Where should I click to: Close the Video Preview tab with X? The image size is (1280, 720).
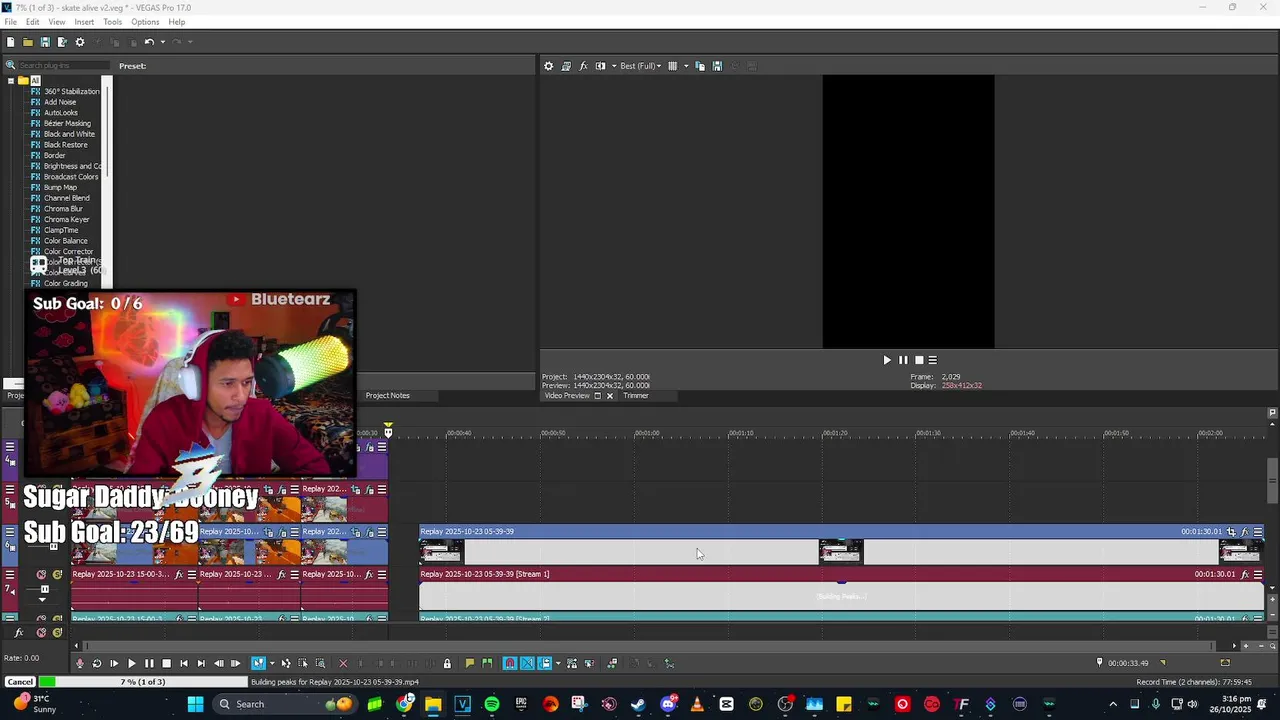coord(609,396)
